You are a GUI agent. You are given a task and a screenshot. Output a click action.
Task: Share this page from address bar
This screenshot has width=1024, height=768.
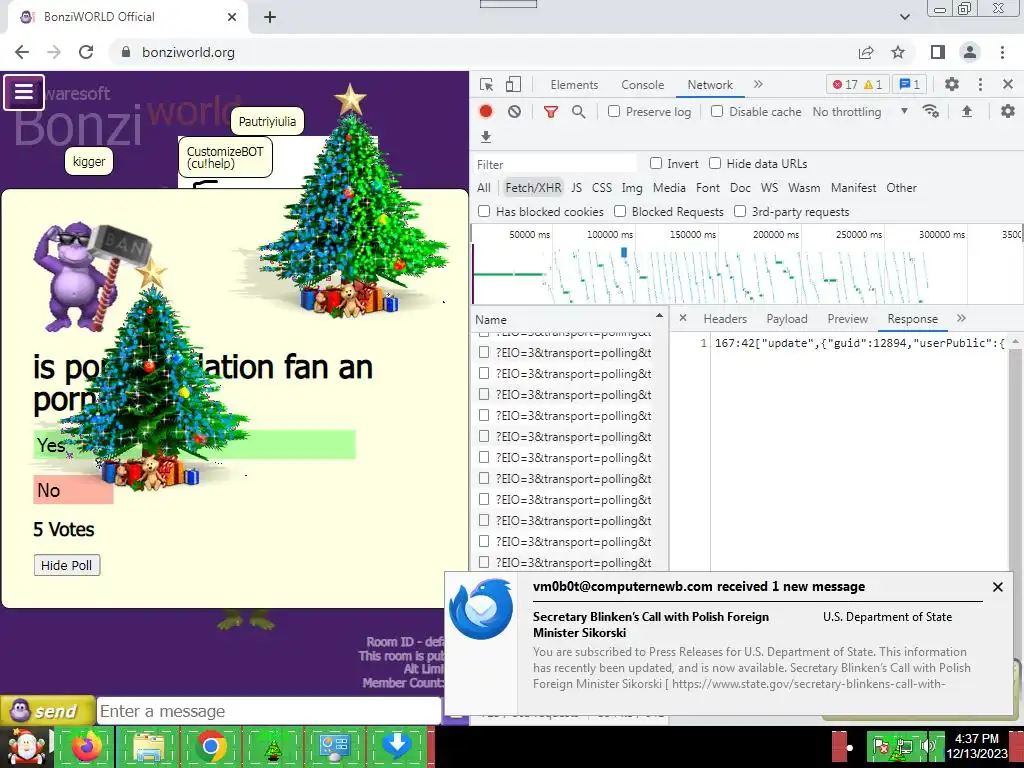[x=866, y=52]
